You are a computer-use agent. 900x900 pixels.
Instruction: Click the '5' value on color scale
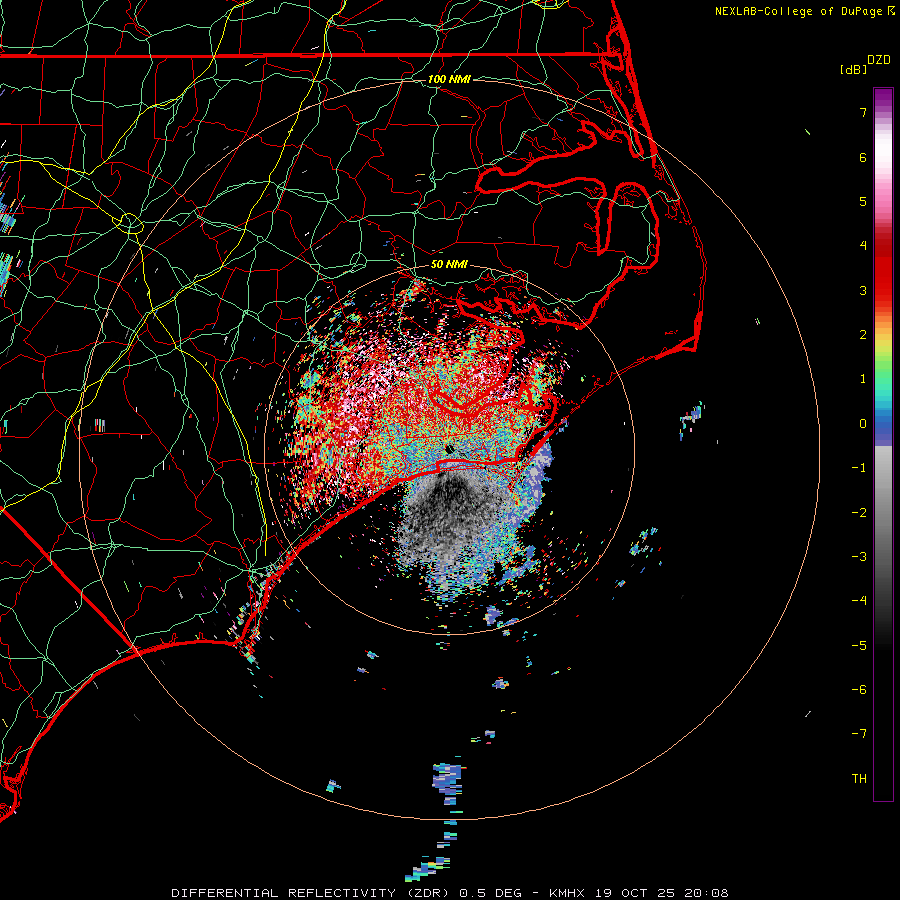863,201
